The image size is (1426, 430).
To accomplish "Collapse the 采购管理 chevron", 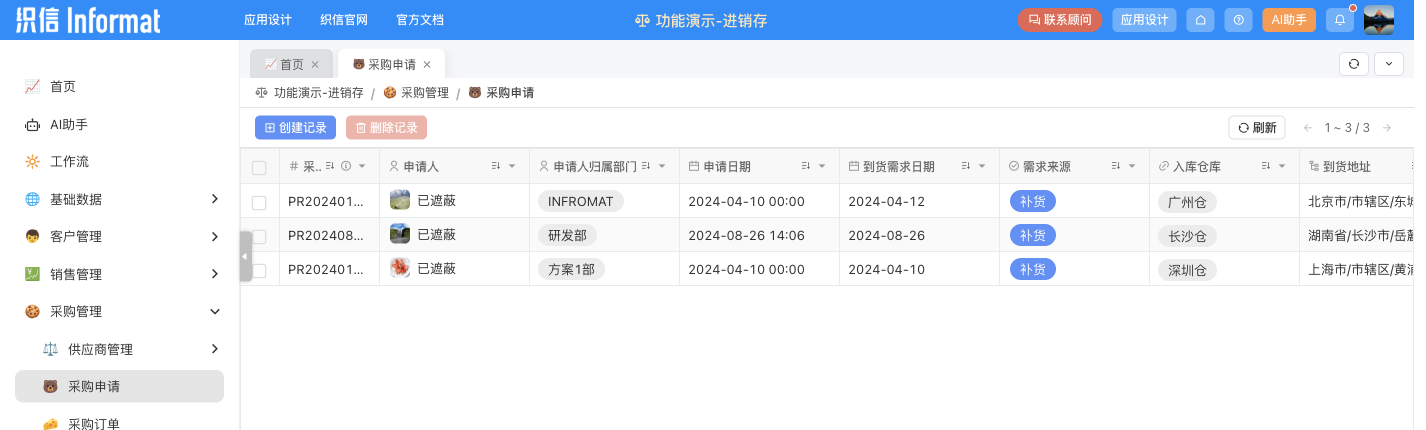I will (214, 312).
